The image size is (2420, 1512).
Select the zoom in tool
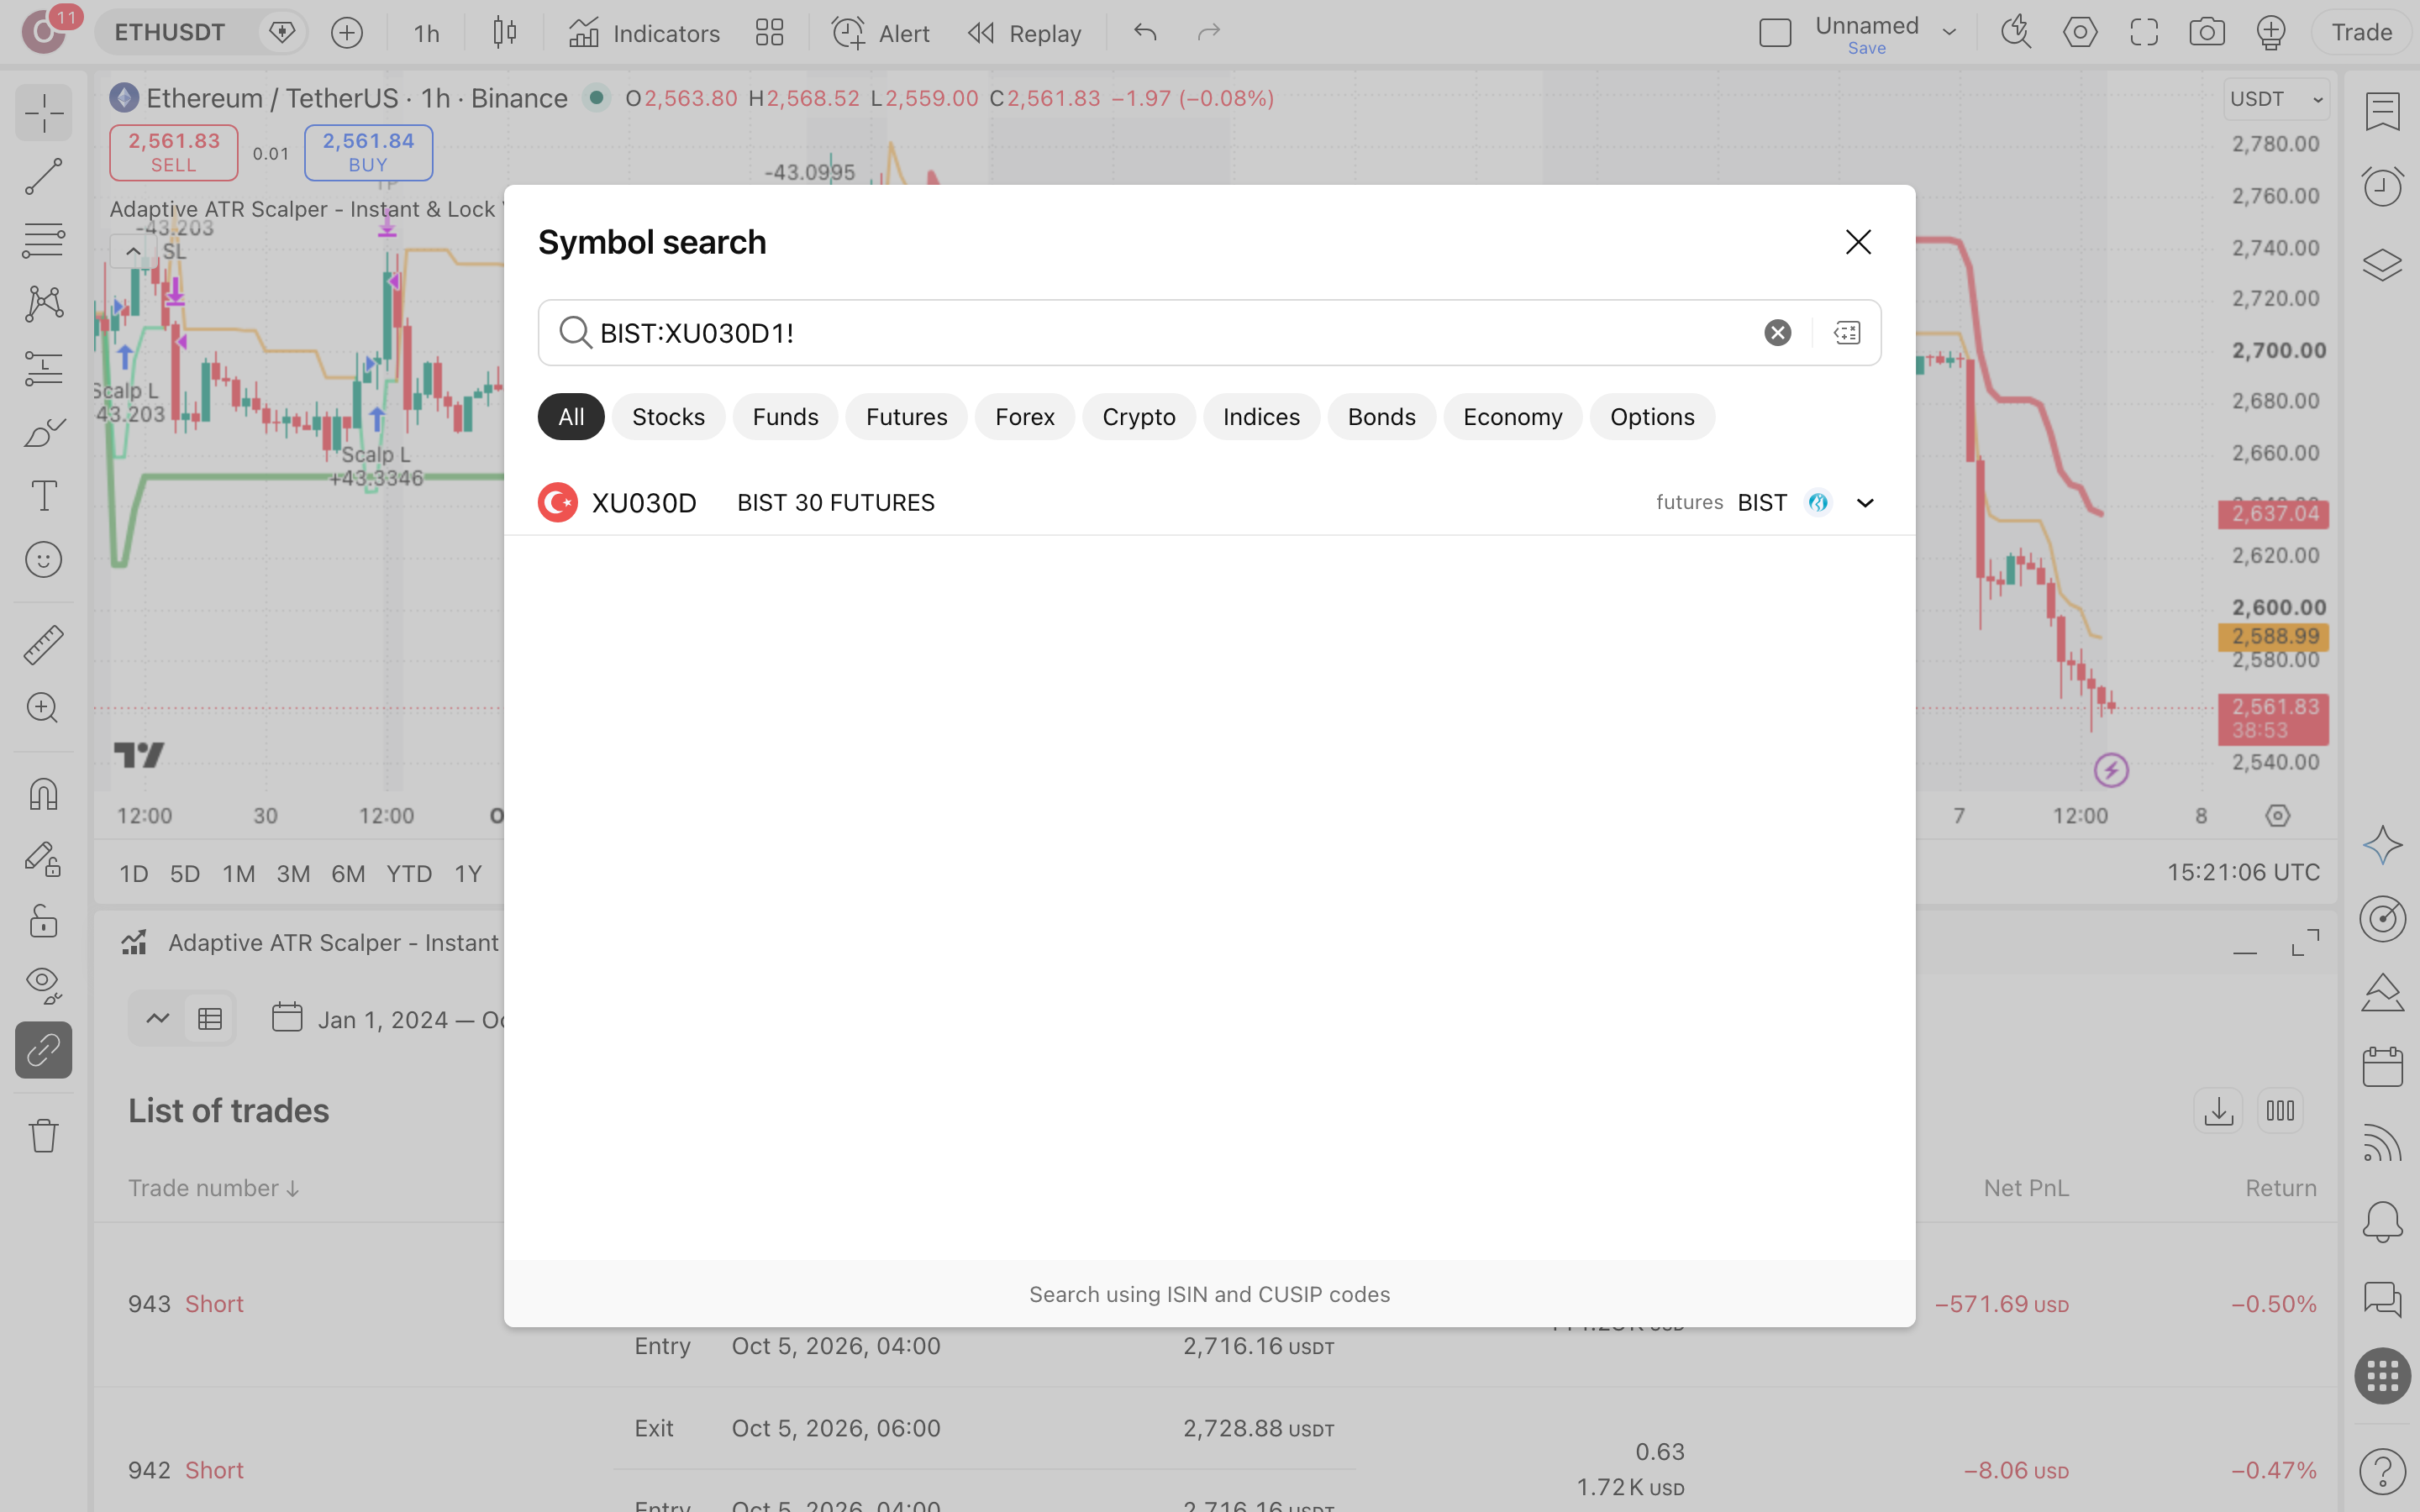[x=43, y=708]
